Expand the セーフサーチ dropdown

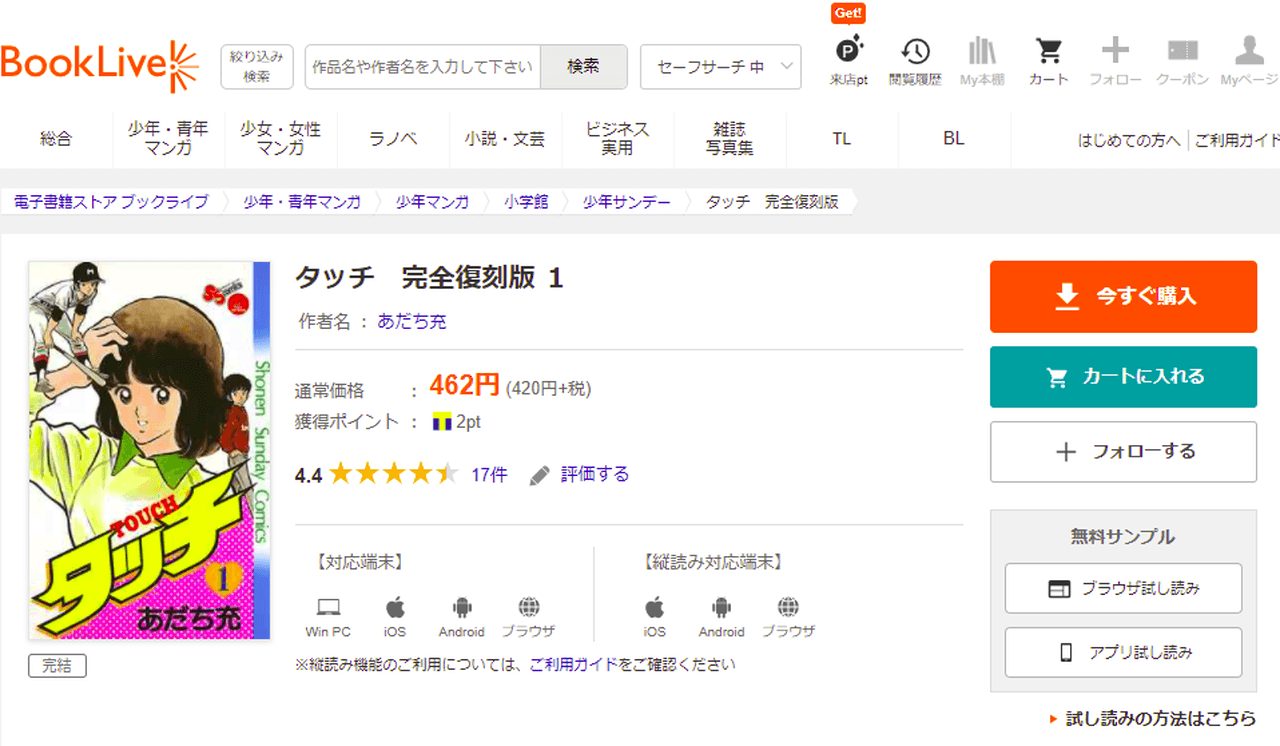point(720,67)
